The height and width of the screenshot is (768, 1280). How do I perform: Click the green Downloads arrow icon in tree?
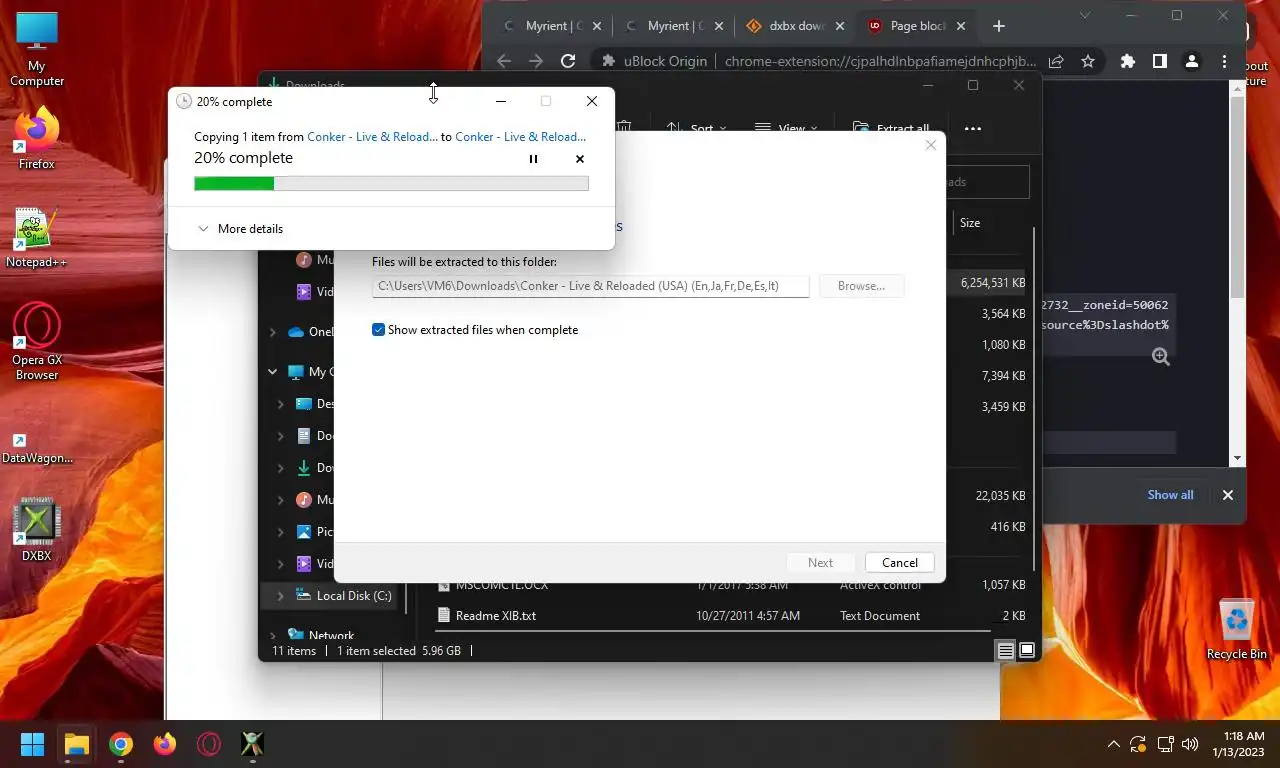(x=304, y=468)
